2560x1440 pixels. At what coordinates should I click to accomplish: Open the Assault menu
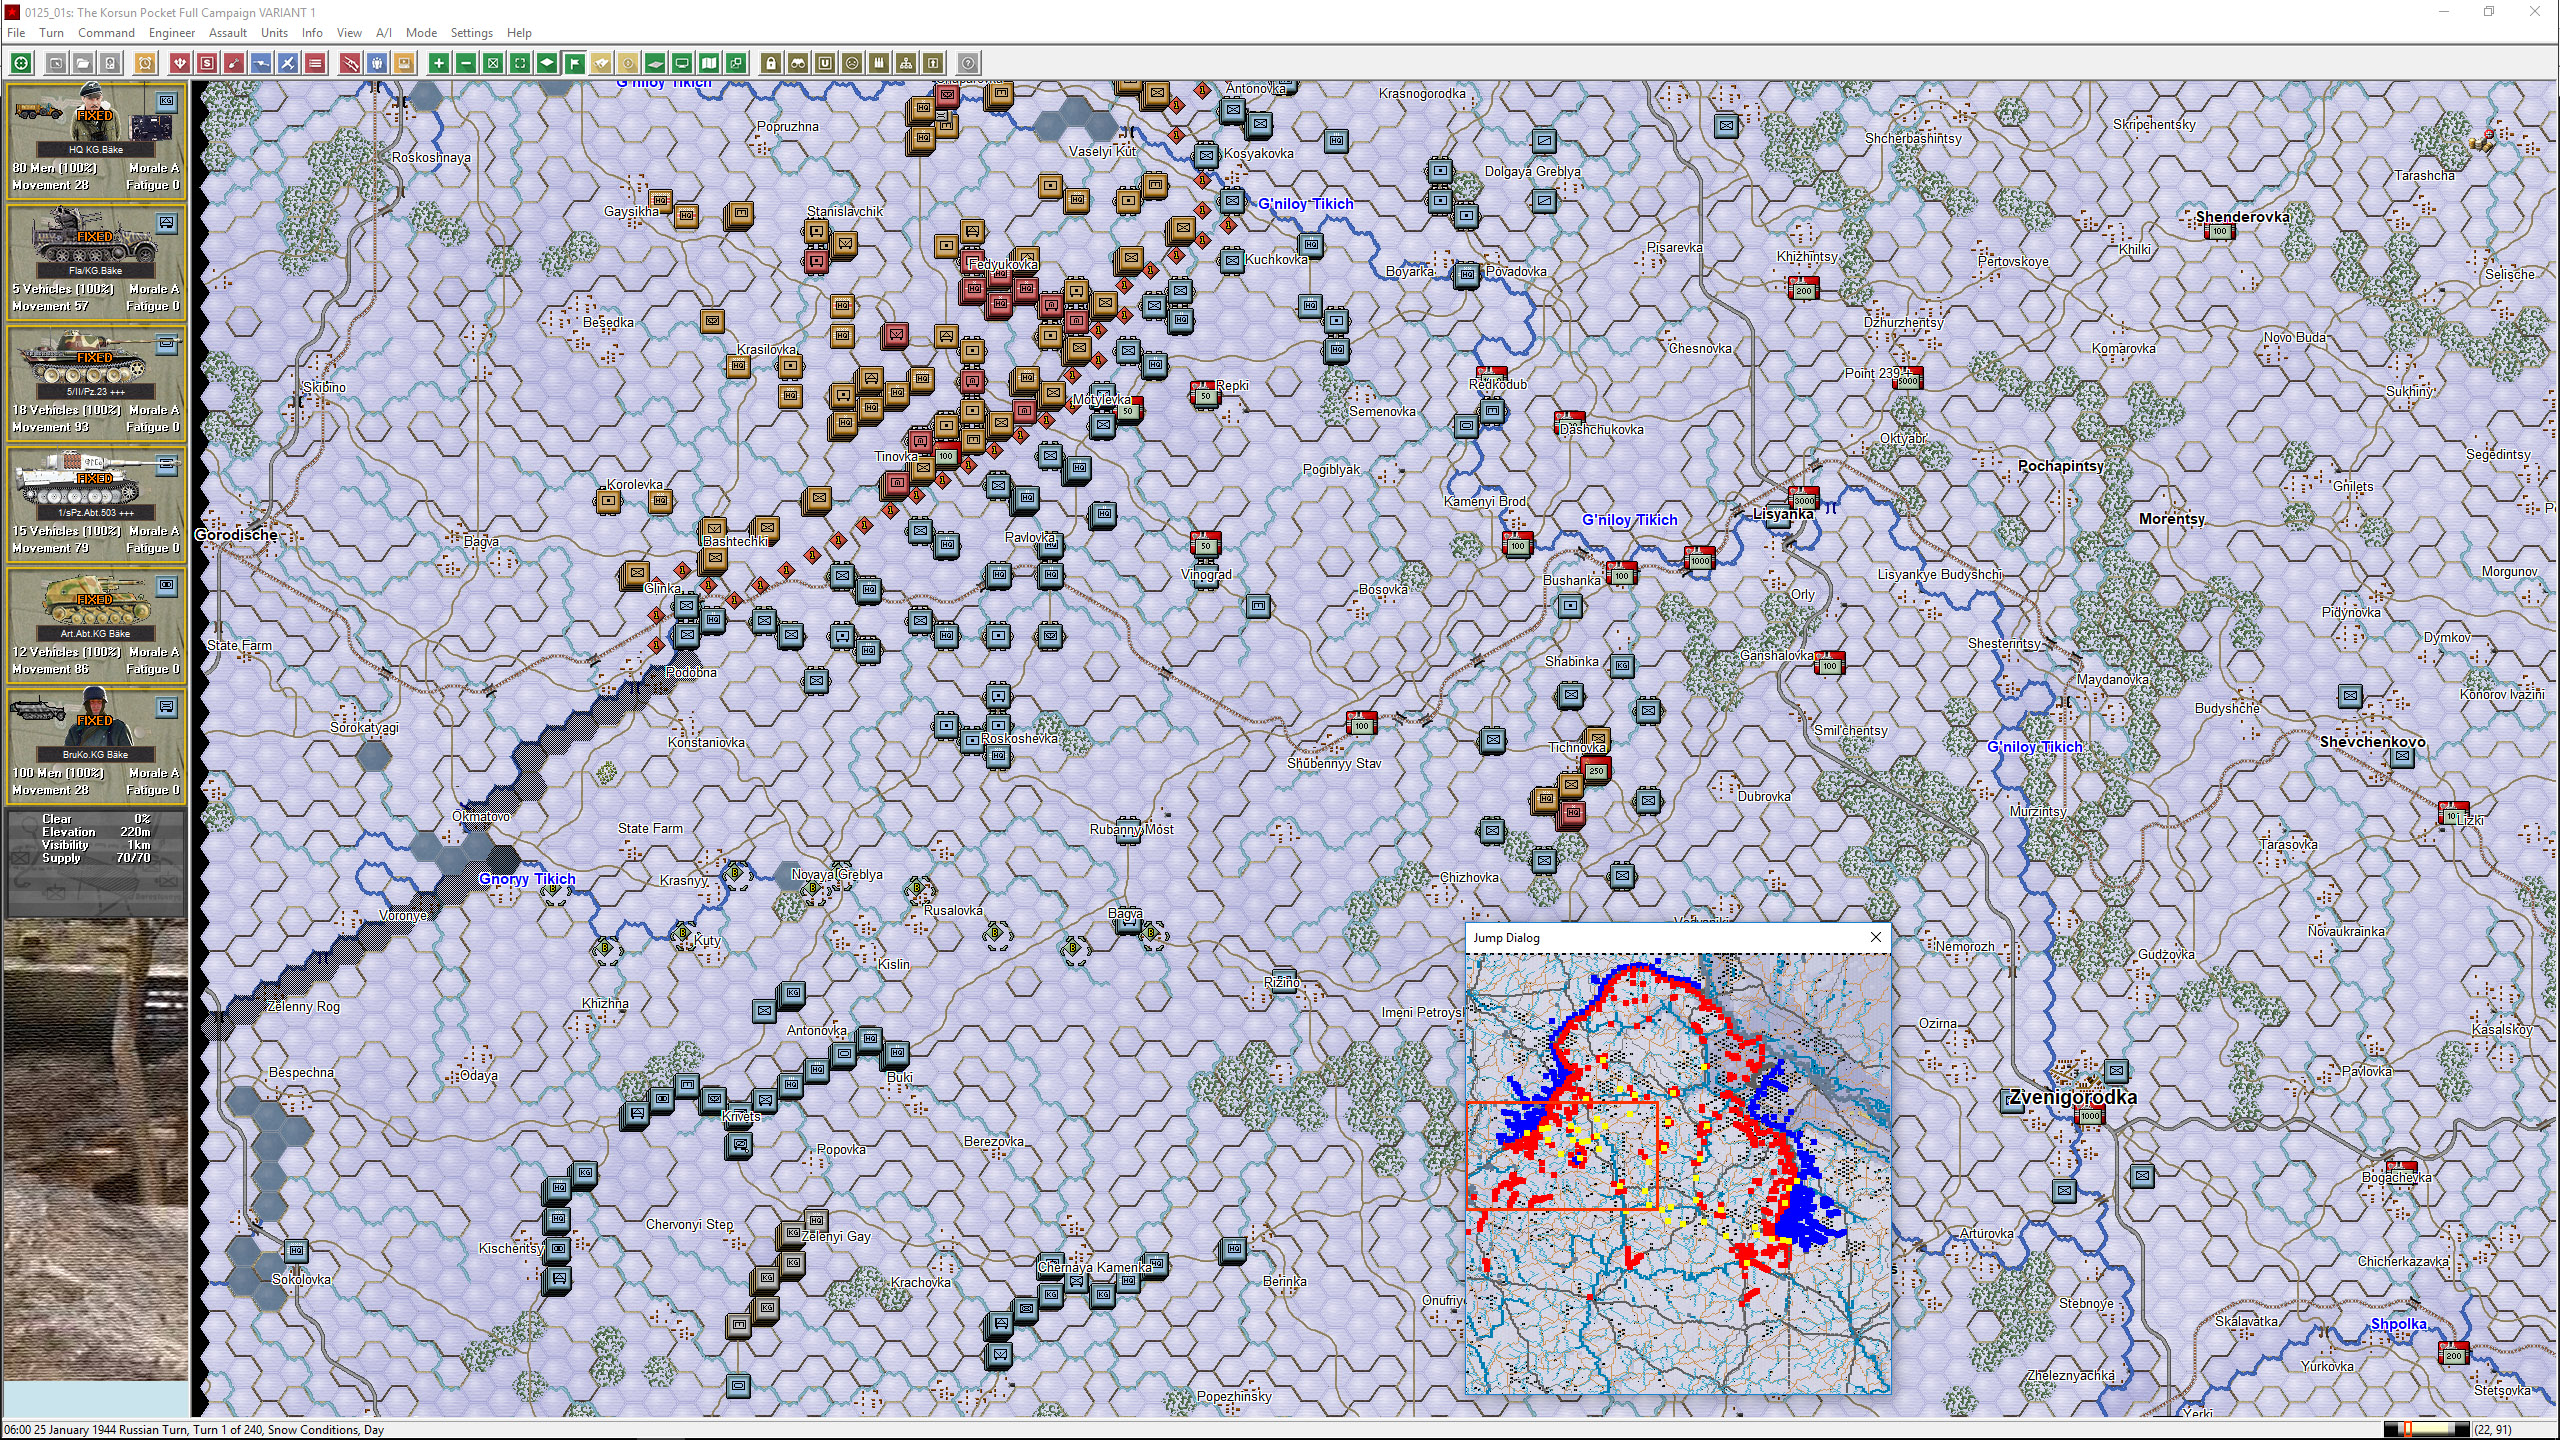(x=228, y=33)
